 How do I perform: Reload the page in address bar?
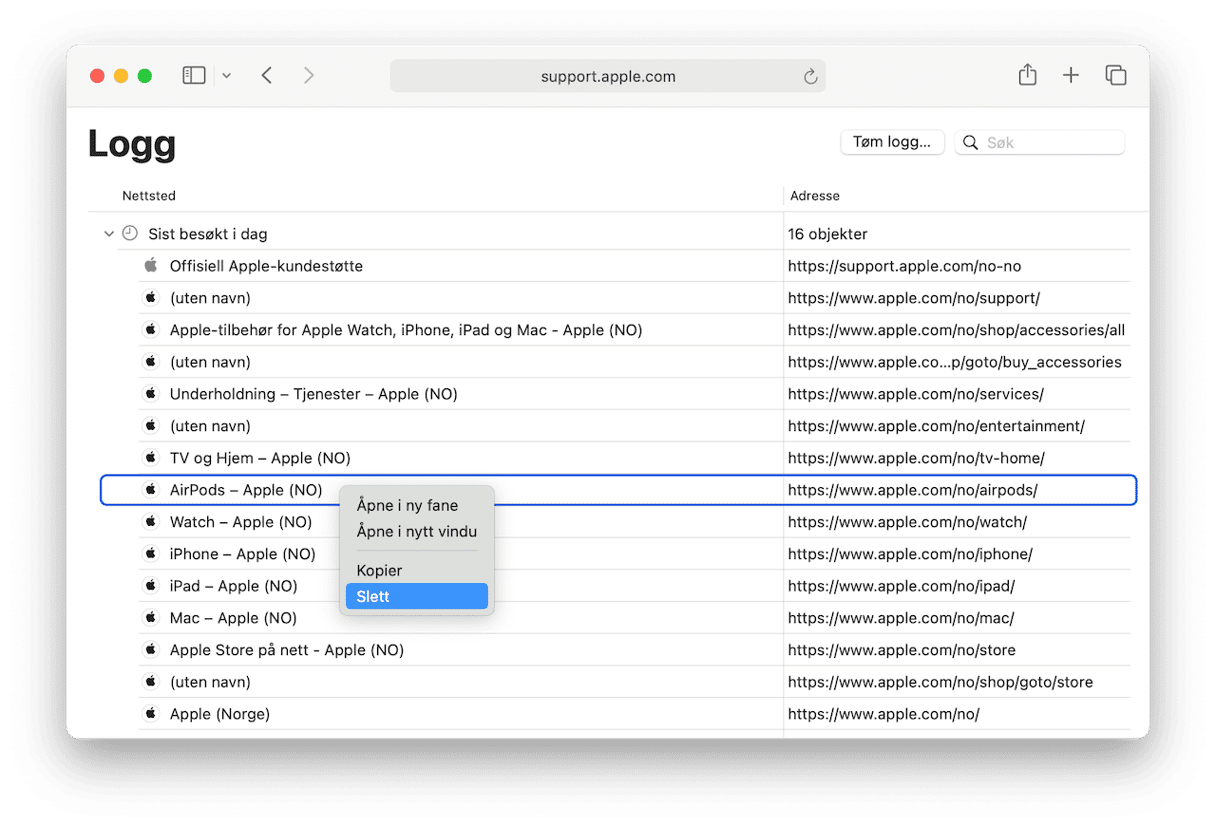810,77
